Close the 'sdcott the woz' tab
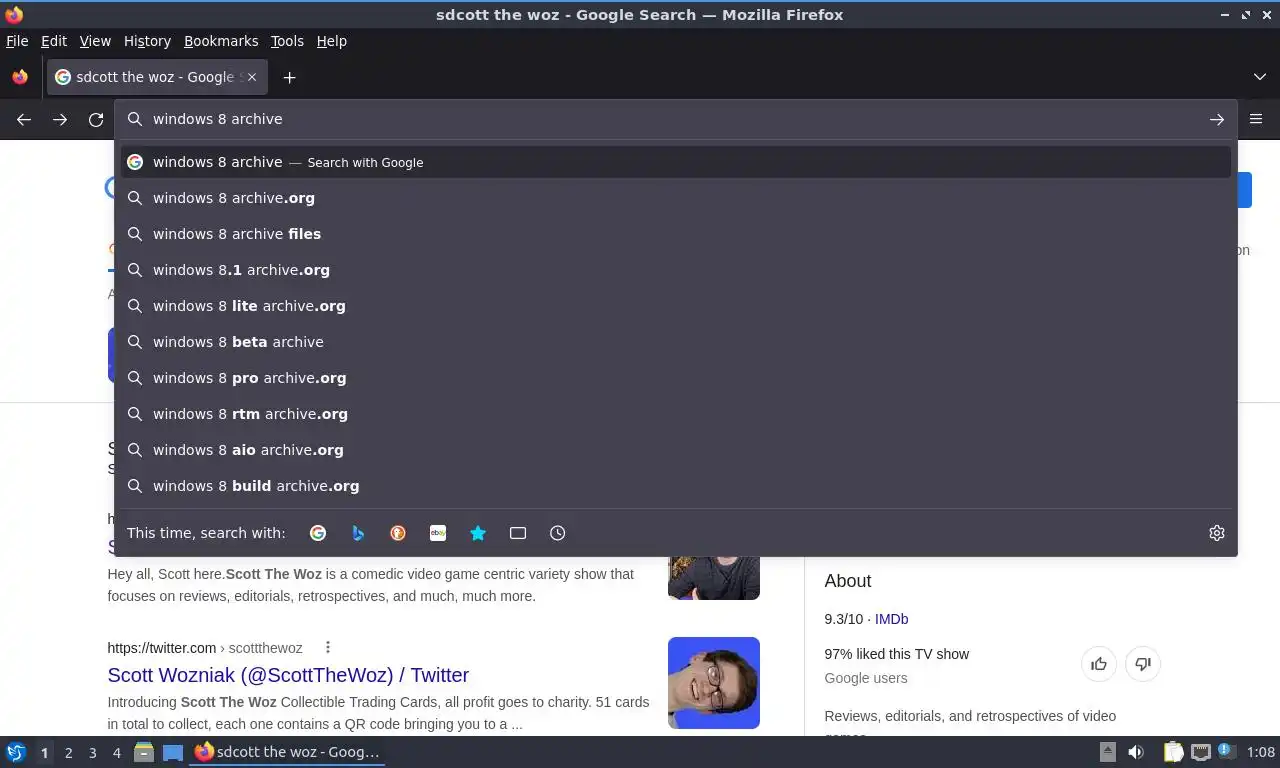Screen dimensions: 1280x768 pos(252,77)
